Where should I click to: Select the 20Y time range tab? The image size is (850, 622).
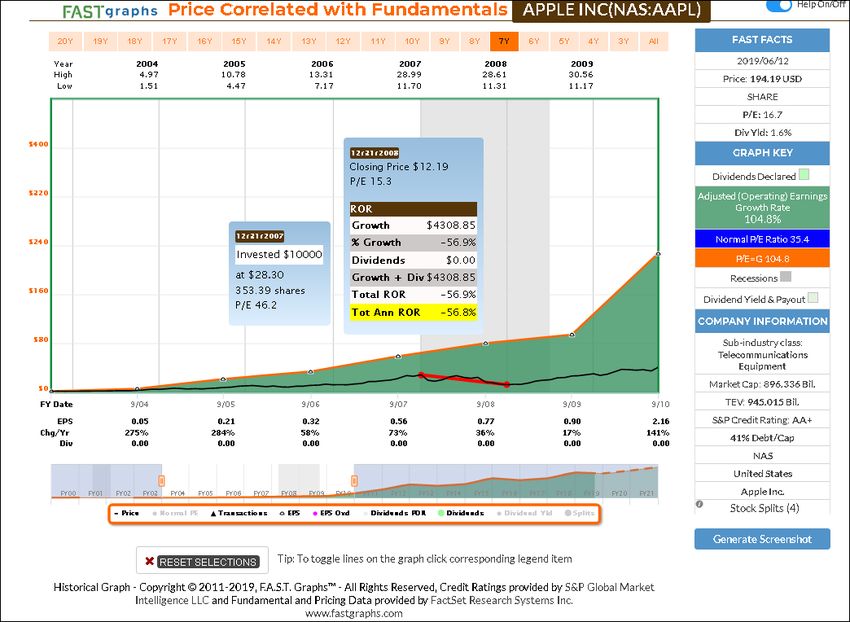point(66,41)
